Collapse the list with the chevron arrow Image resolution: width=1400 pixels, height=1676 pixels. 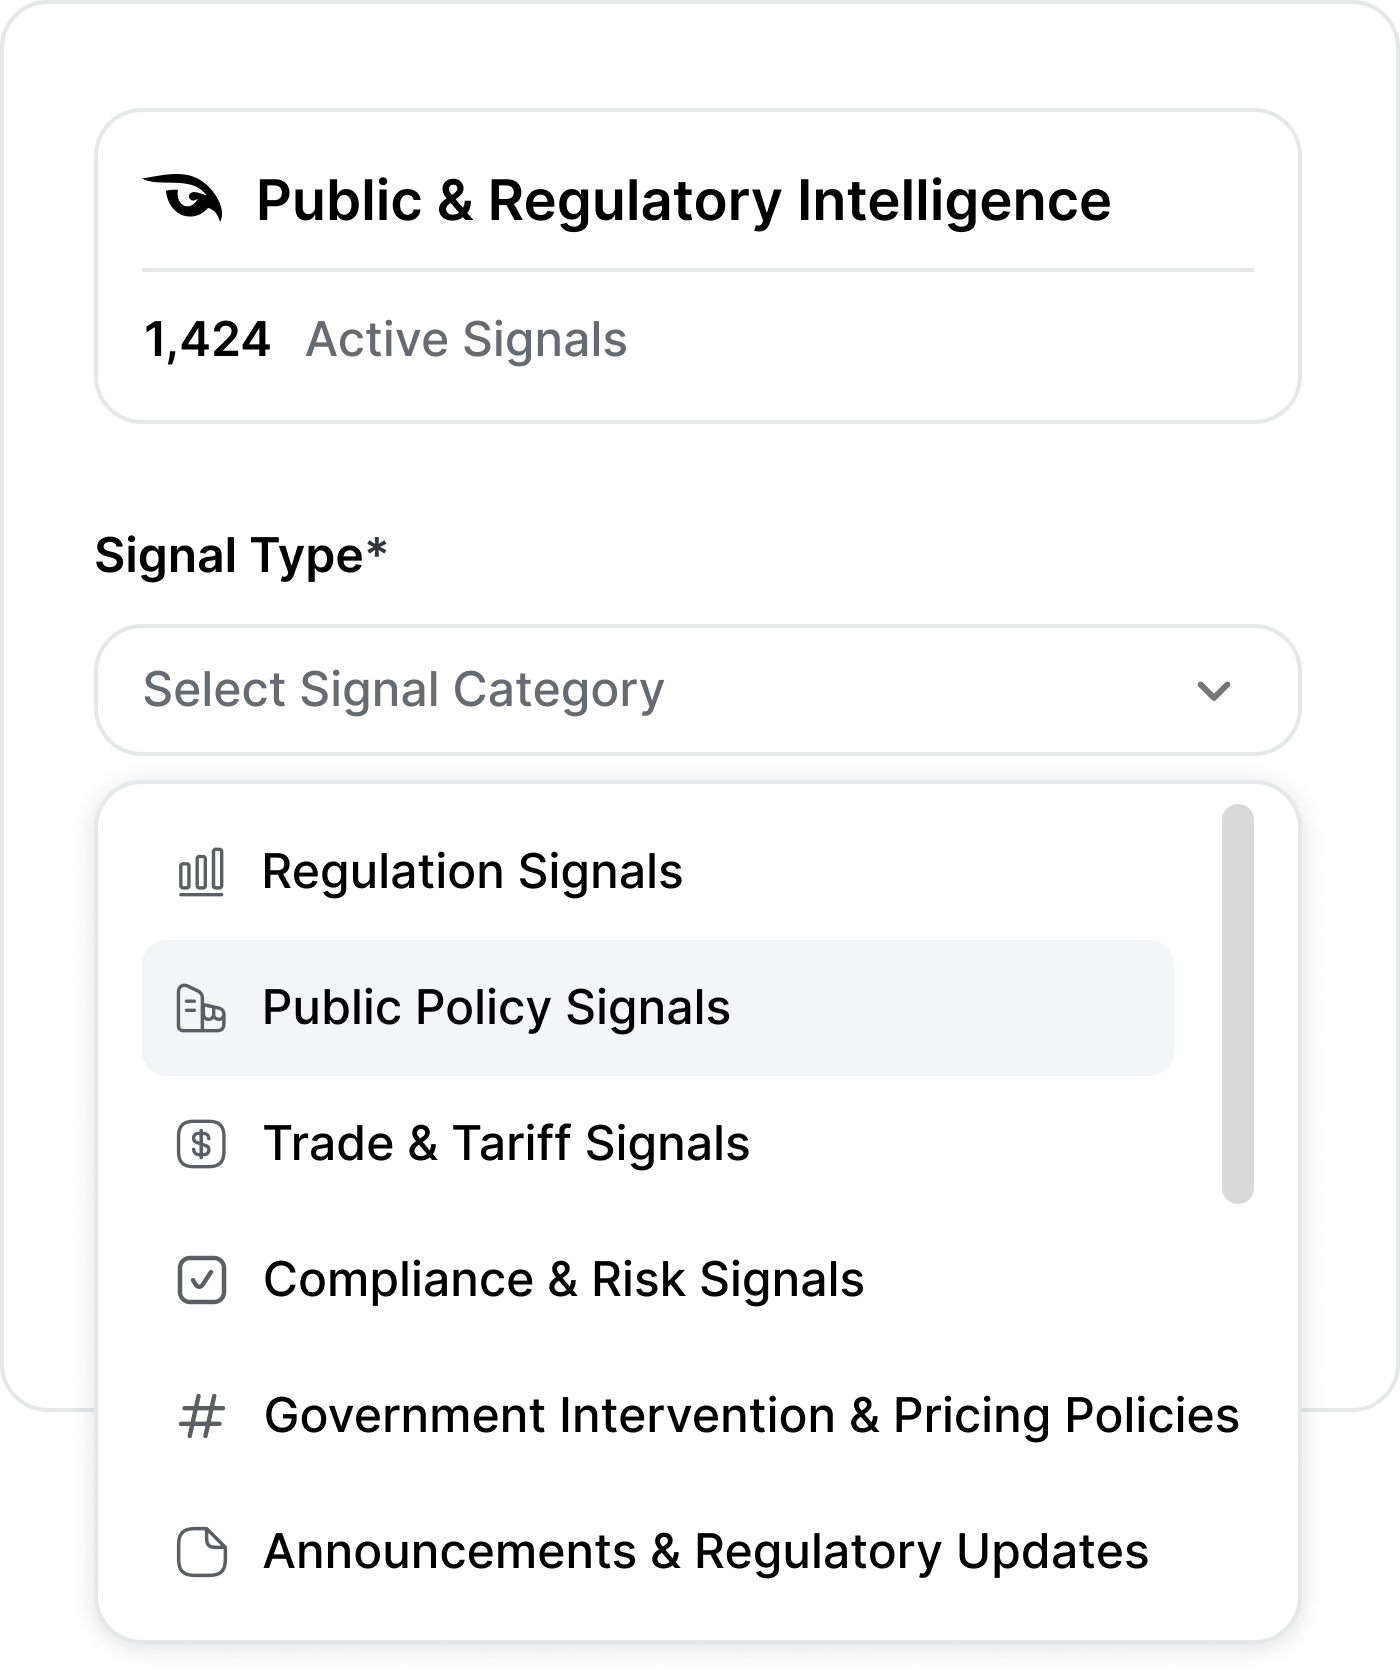1213,690
